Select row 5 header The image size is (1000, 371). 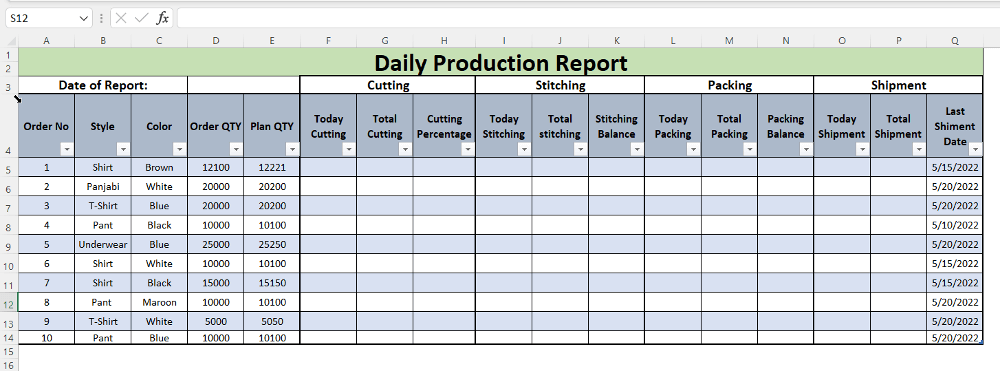9,168
